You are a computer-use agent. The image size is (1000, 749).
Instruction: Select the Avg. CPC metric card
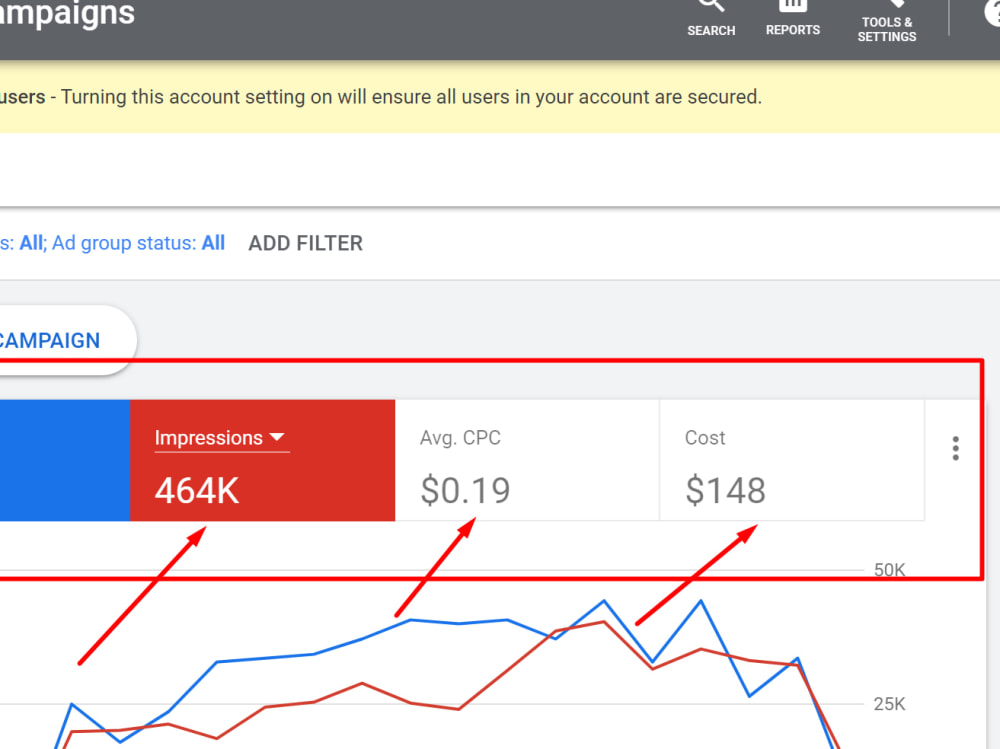tap(527, 460)
